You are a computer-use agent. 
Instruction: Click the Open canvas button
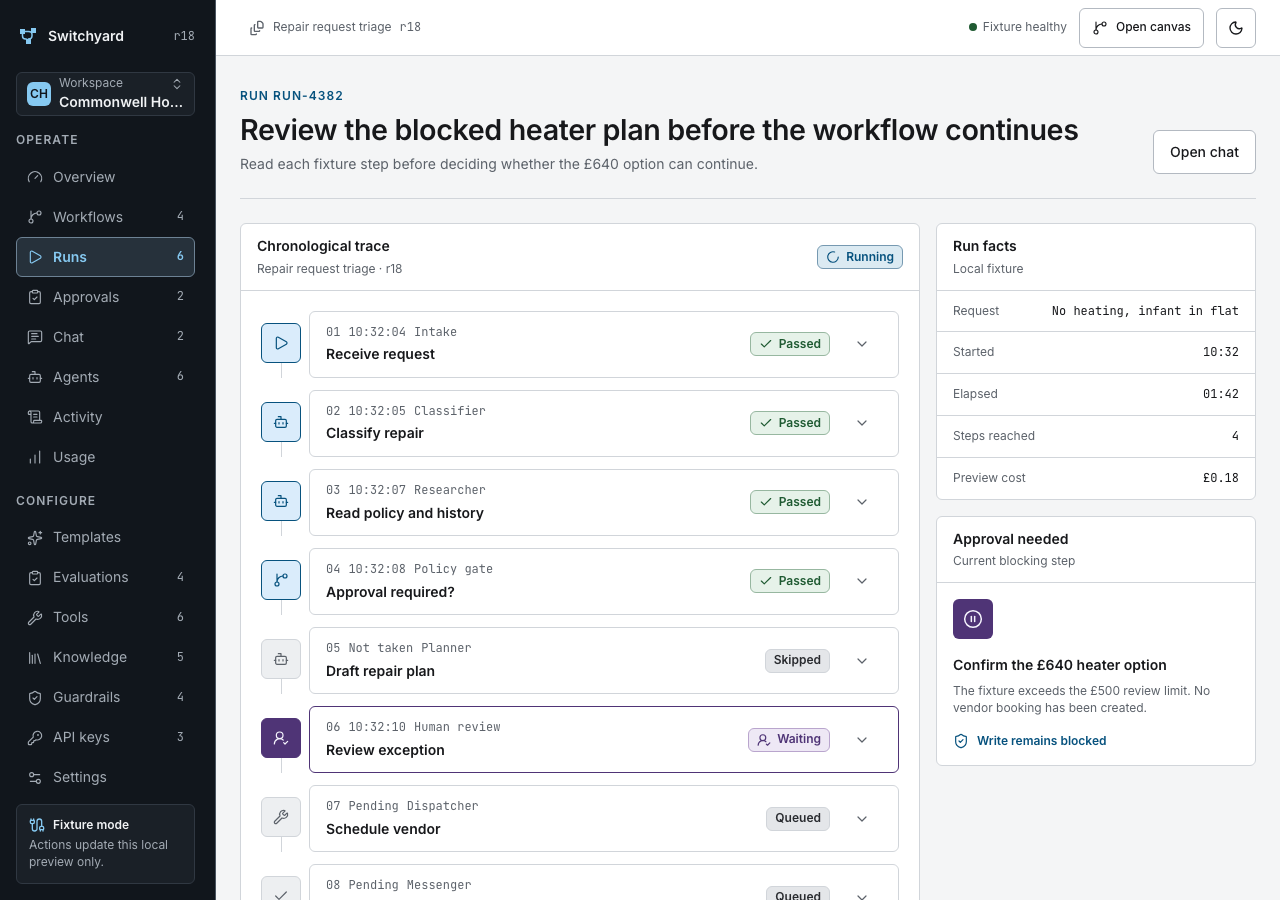pos(1141,28)
